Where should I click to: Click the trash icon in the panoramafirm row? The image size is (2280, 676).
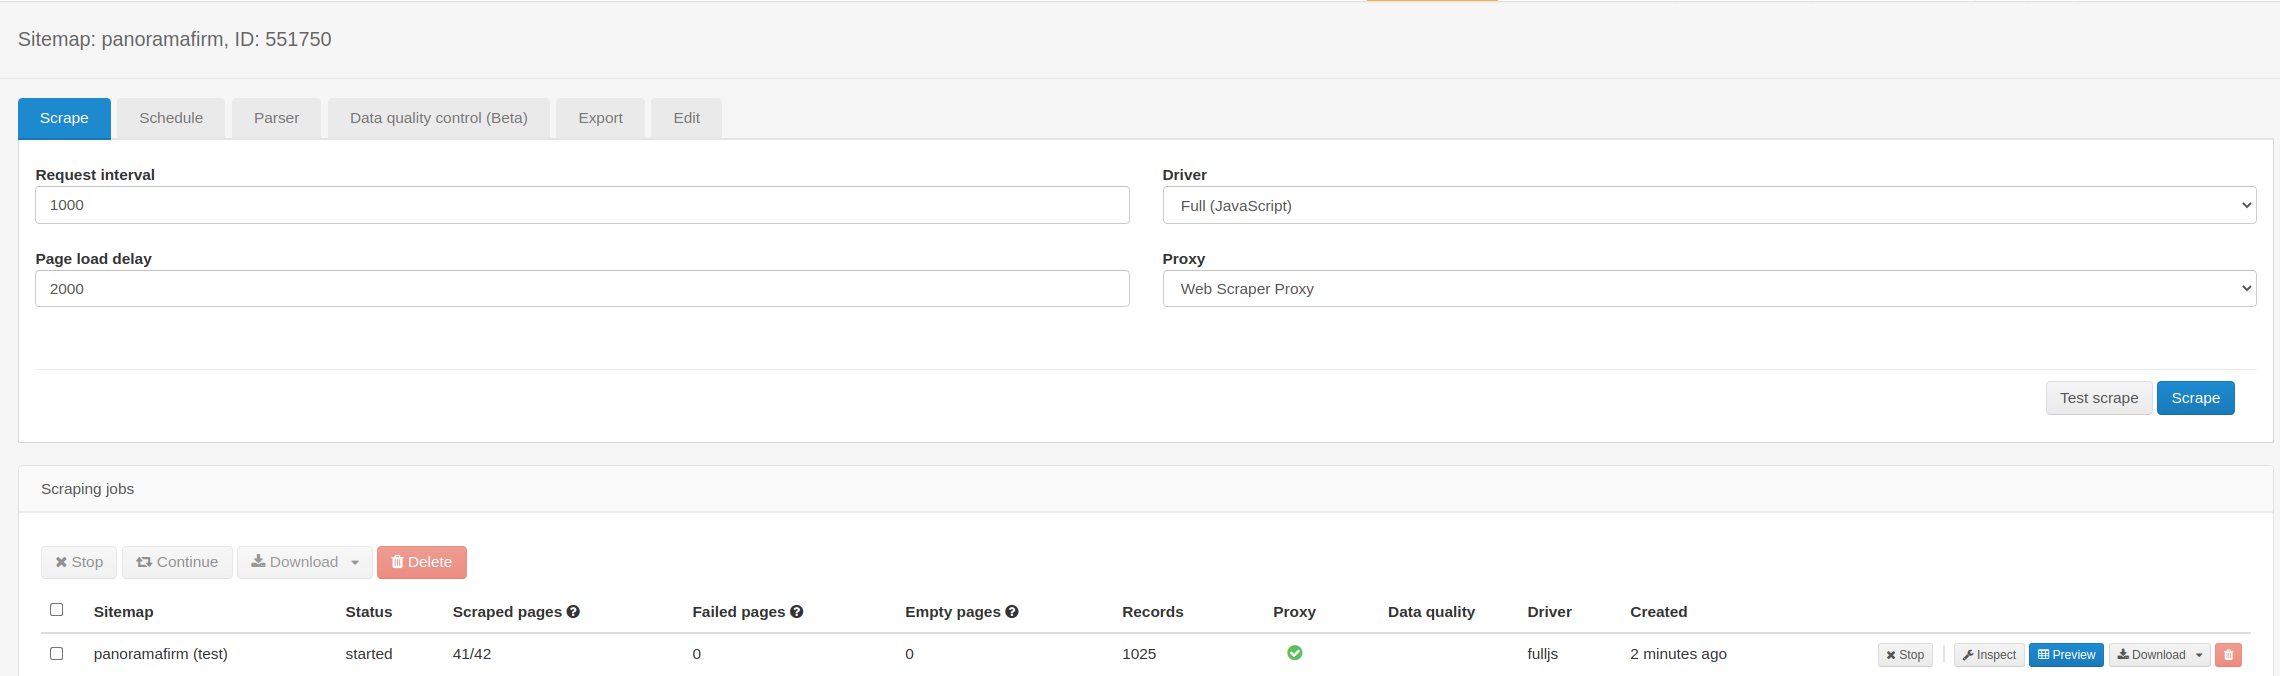[x=2228, y=655]
